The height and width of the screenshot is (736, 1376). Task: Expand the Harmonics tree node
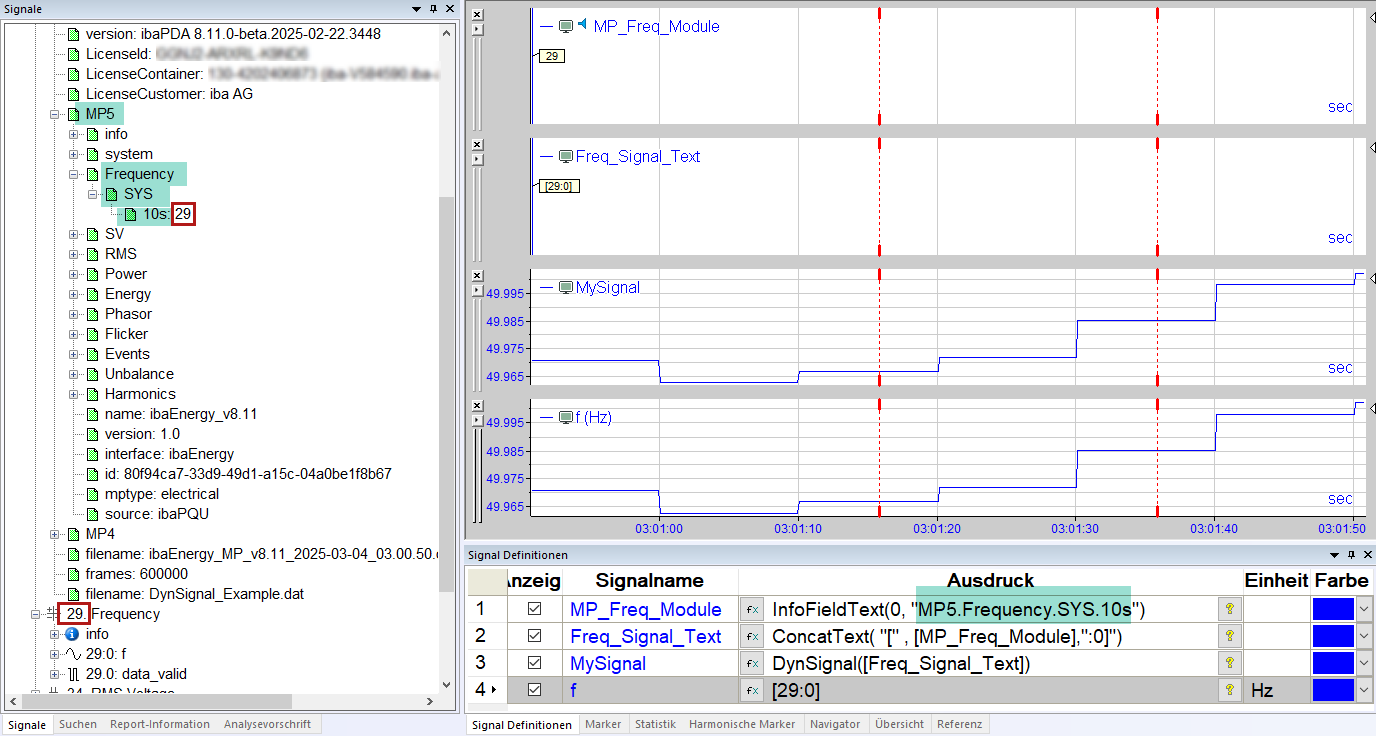tap(73, 394)
